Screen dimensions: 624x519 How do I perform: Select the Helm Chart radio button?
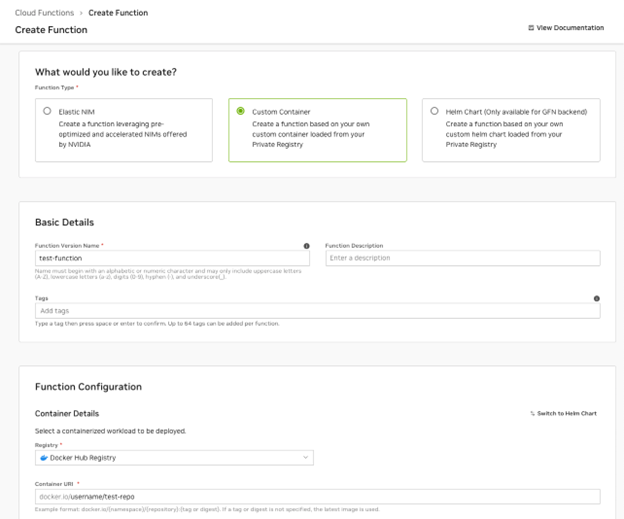(x=434, y=111)
